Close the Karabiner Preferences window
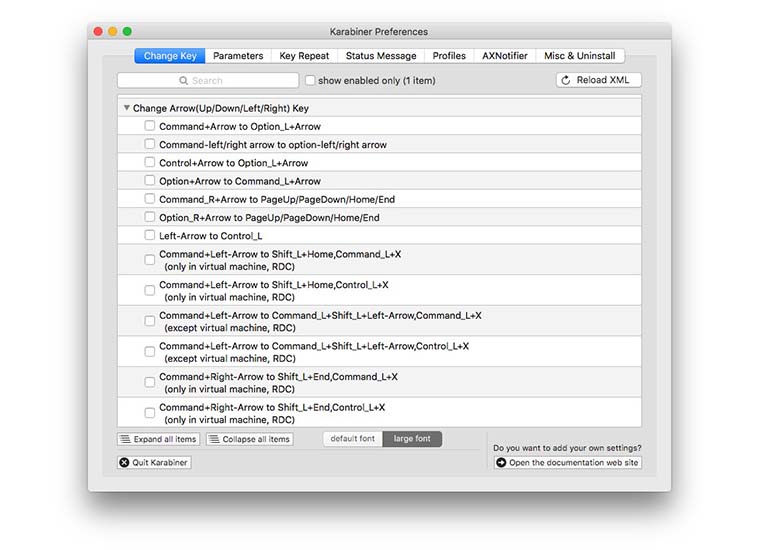 [98, 31]
